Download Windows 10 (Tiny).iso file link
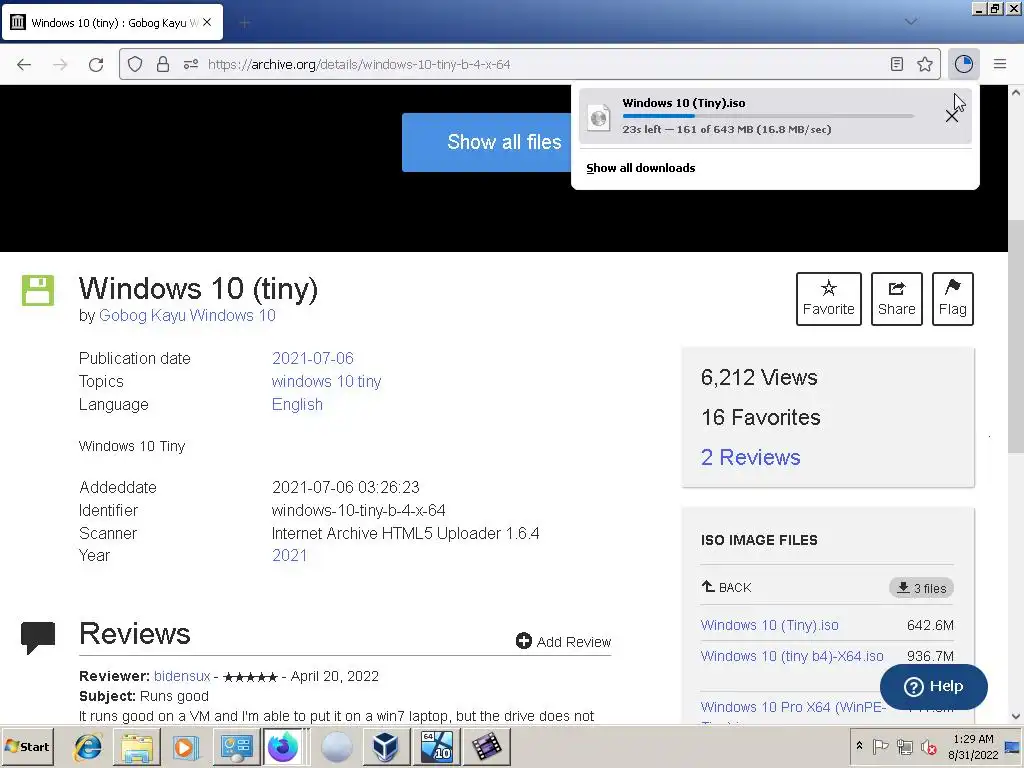The width and height of the screenshot is (1024, 768). (x=769, y=625)
